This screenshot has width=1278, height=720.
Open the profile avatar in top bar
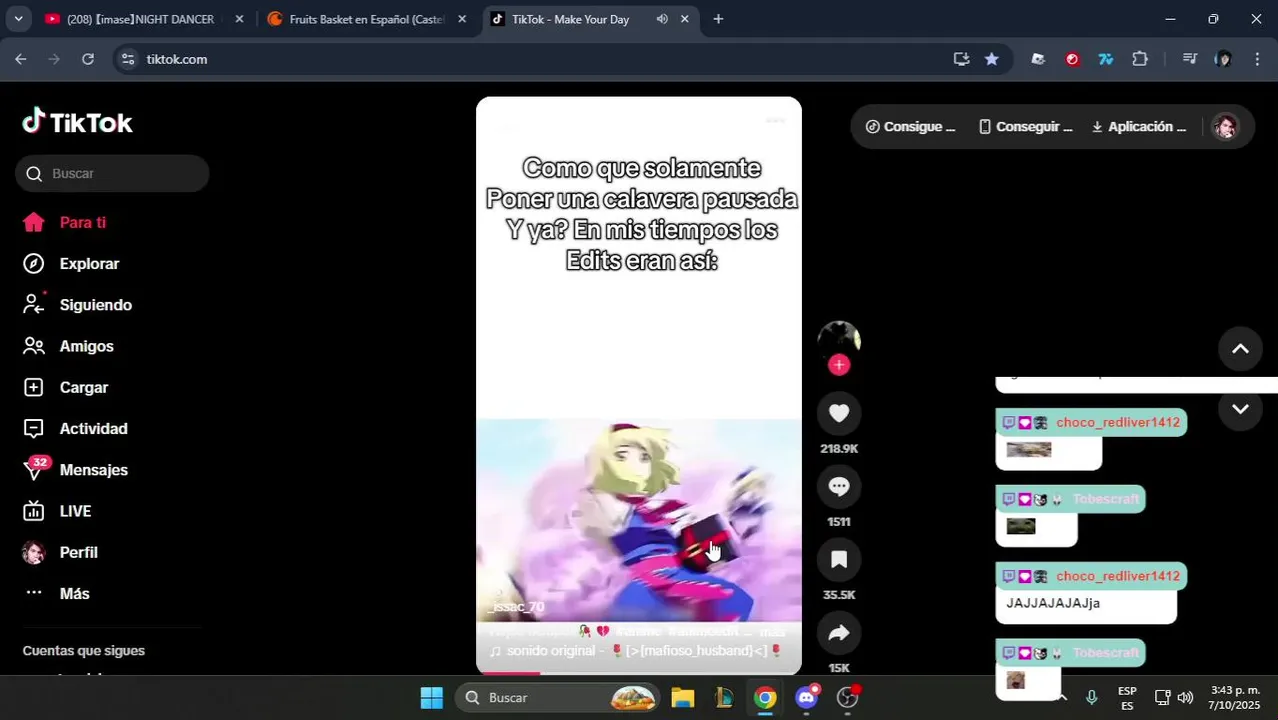point(1225,127)
